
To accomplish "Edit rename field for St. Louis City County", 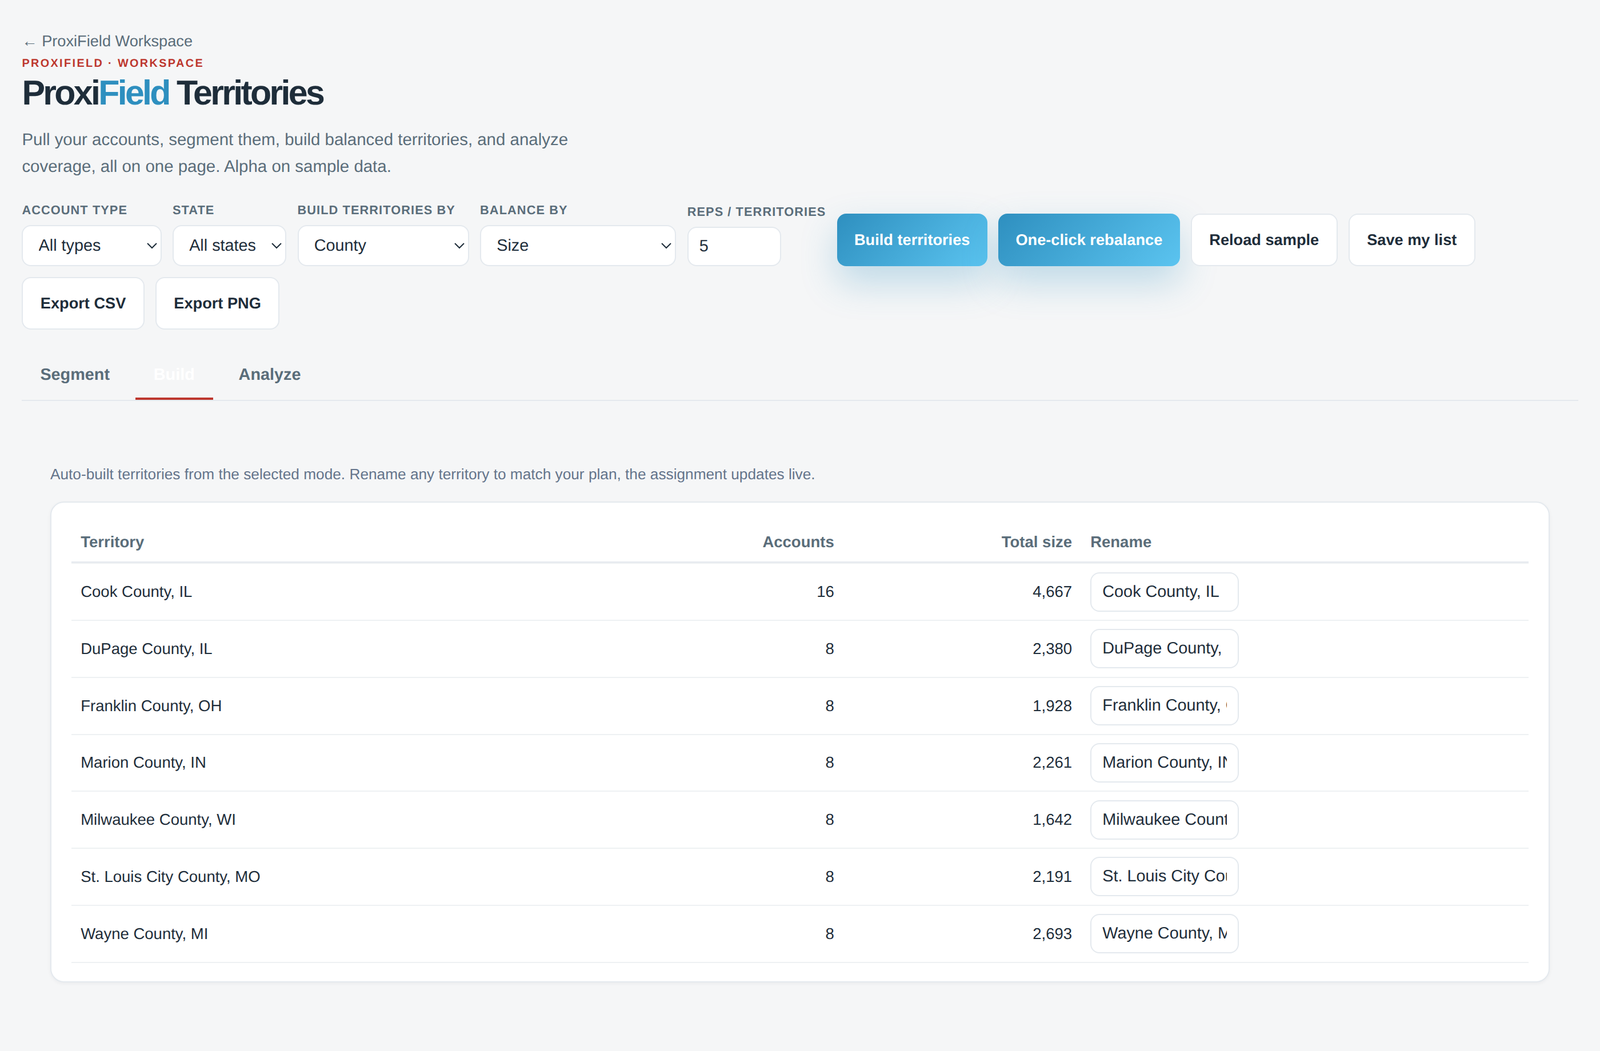I will (x=1164, y=877).
